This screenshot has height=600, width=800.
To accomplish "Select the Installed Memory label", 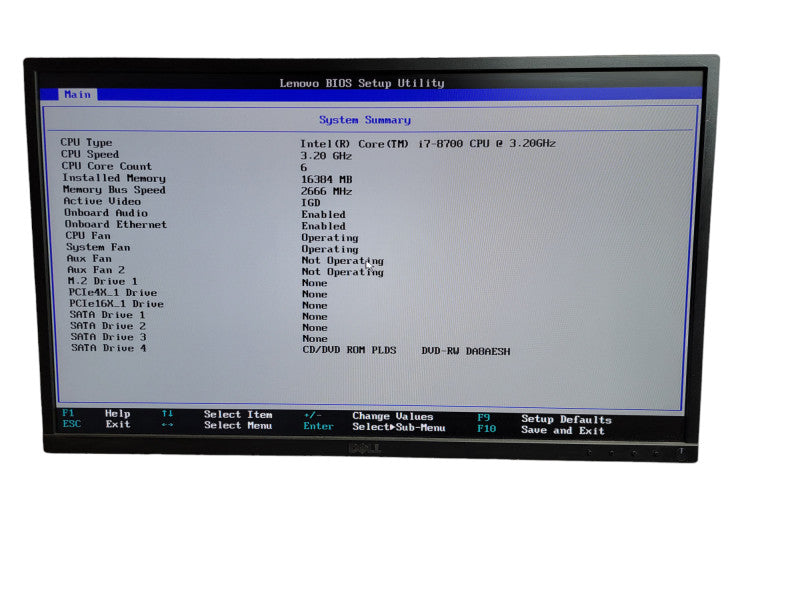I will 114,178.
